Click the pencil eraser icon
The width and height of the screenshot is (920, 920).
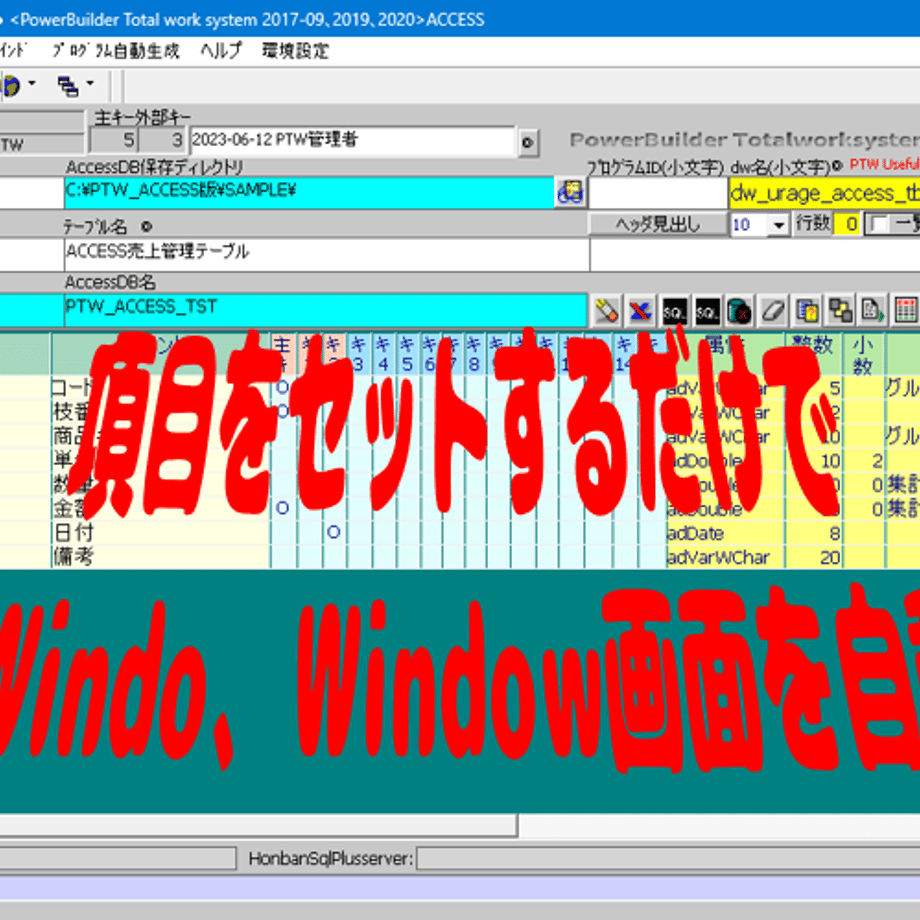point(607,310)
